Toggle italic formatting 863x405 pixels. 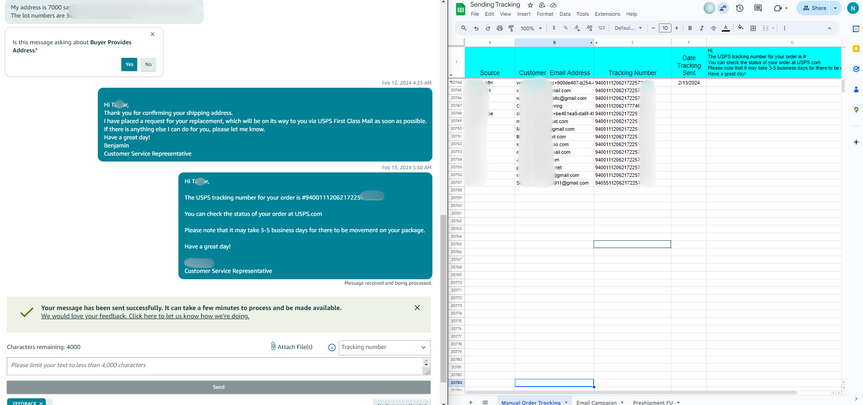[702, 28]
